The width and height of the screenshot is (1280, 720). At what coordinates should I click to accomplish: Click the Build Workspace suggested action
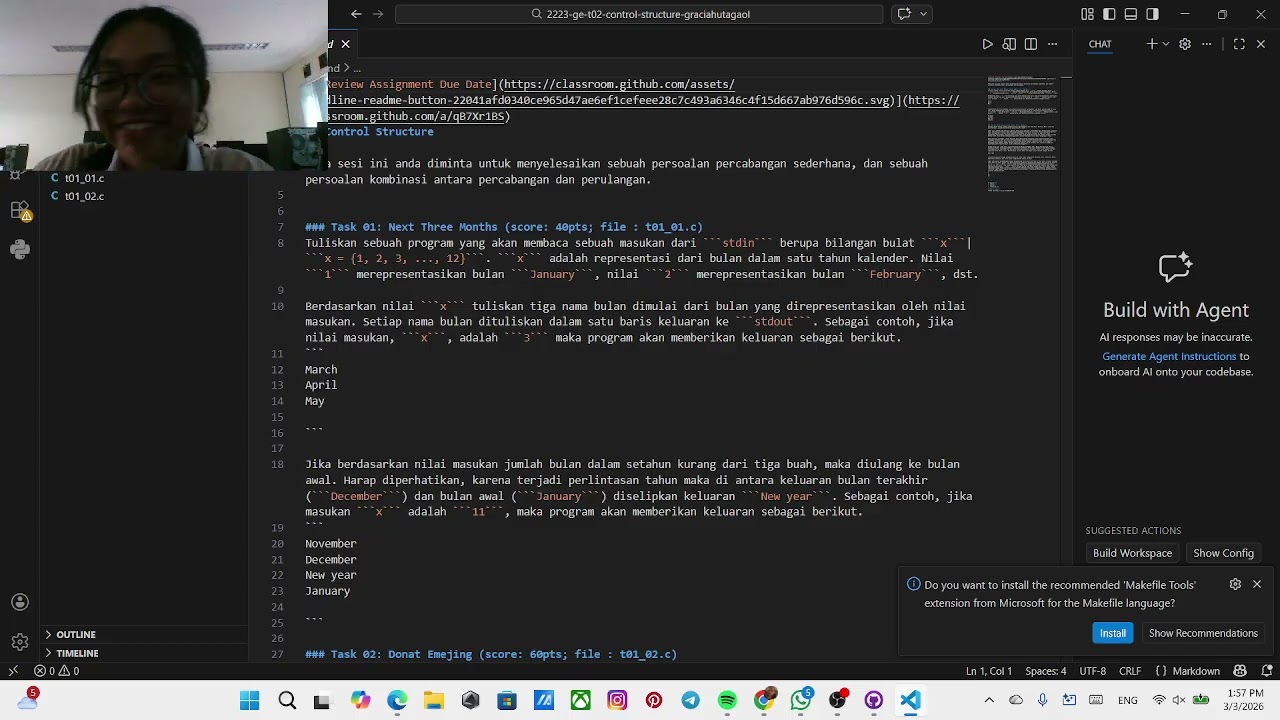click(x=1132, y=553)
